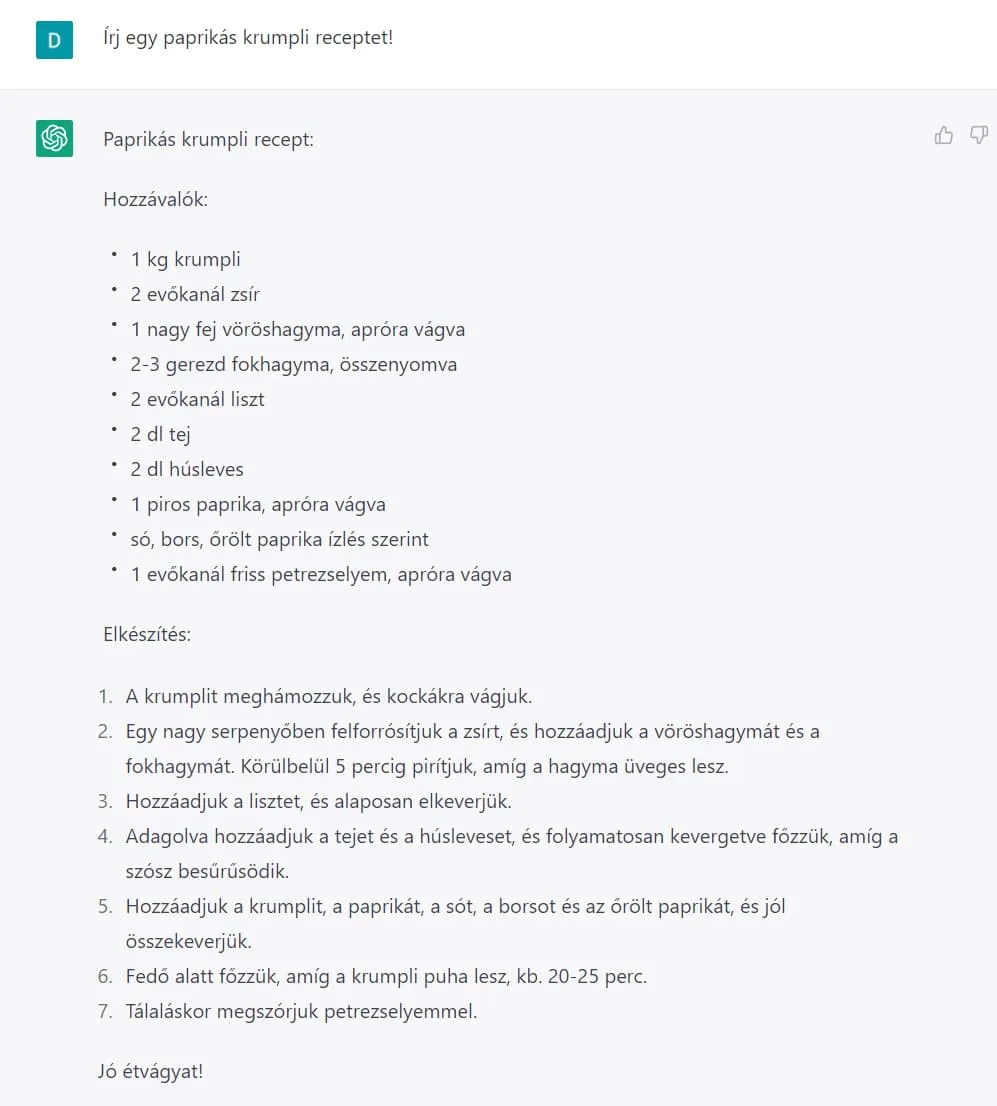Click the green ChatGPT logo avatar
Screen dimensions: 997x1106
54,138
